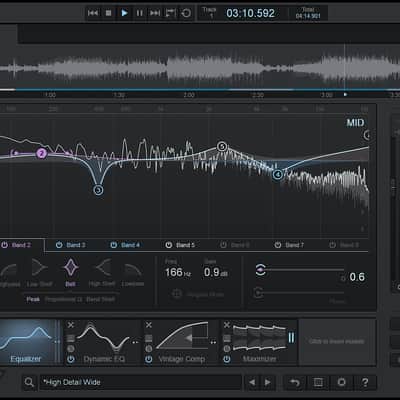Toggle the loop region button in transport

[171, 13]
